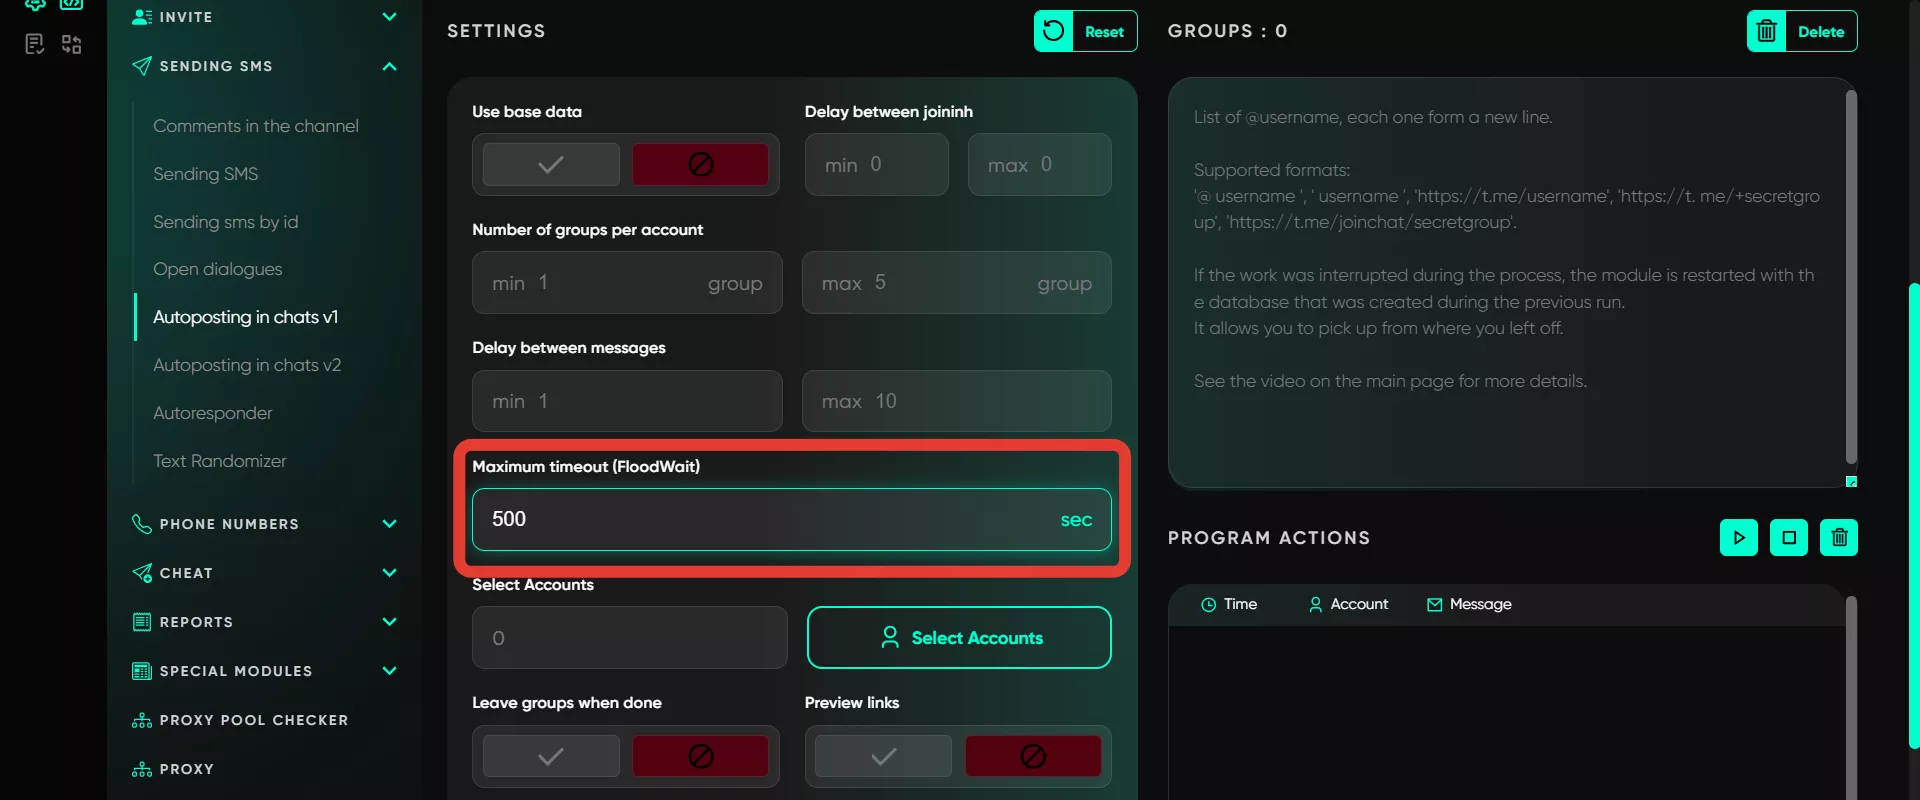Viewport: 1920px width, 800px height.
Task: Click the Message column header
Action: (x=1469, y=605)
